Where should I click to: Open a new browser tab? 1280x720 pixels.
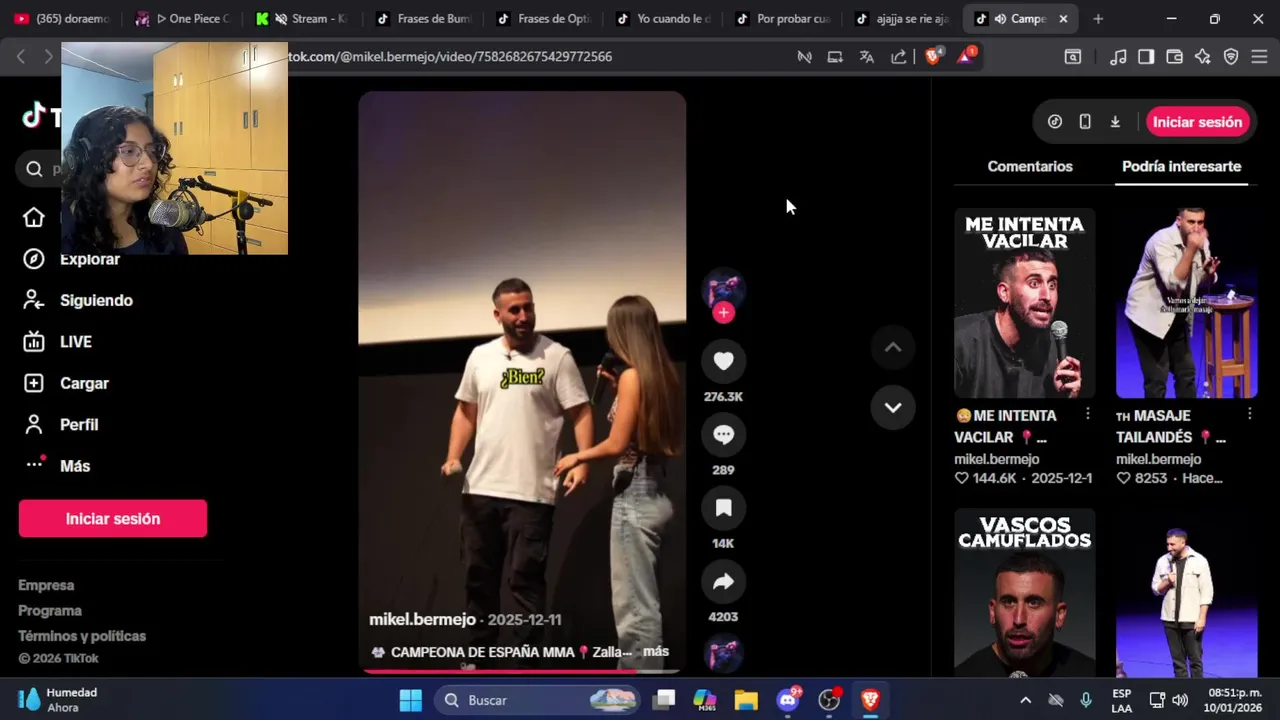[x=1098, y=19]
